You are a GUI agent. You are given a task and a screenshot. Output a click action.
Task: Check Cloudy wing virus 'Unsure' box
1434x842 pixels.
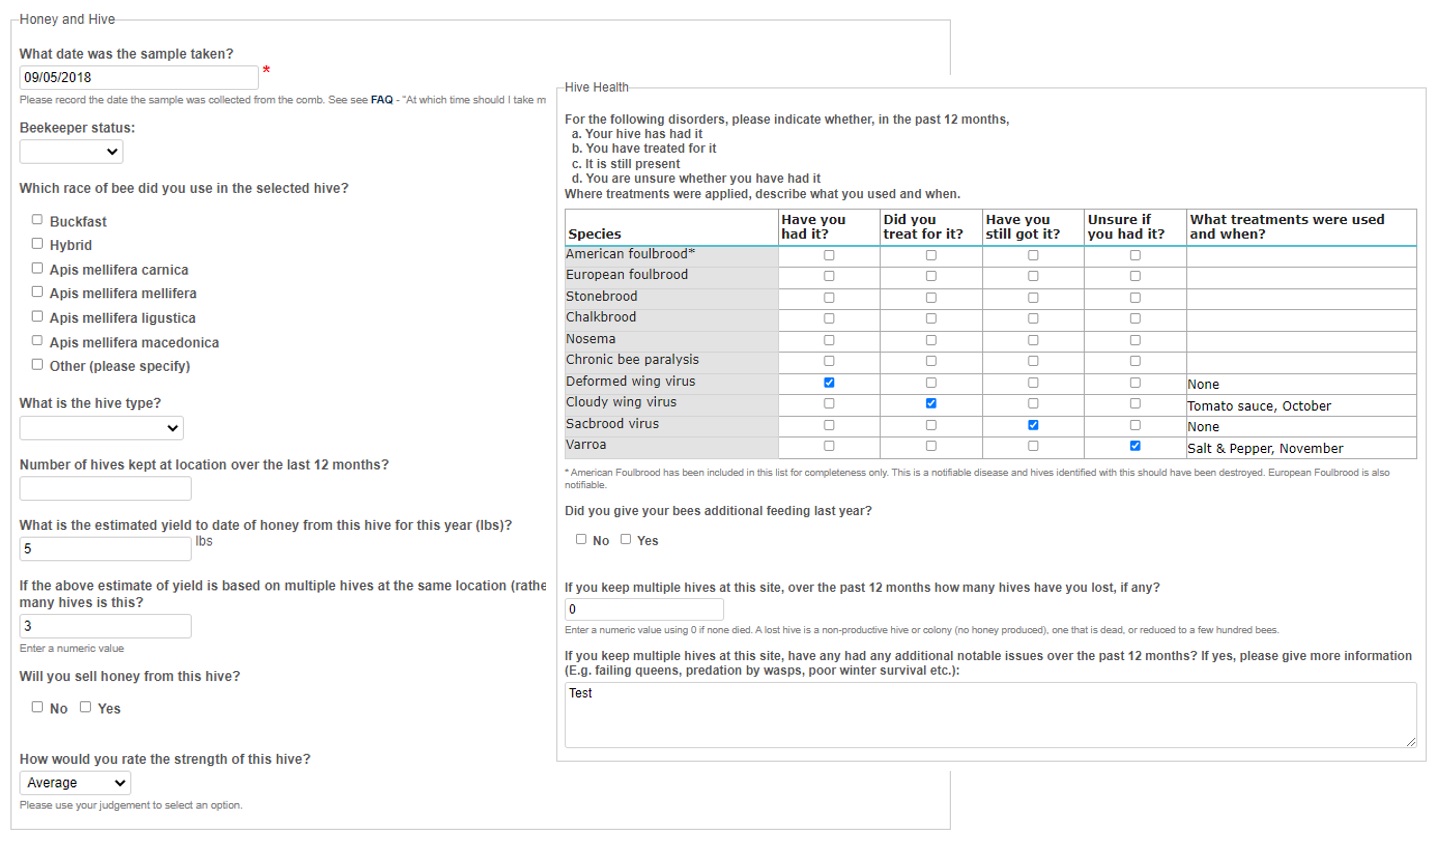1135,403
